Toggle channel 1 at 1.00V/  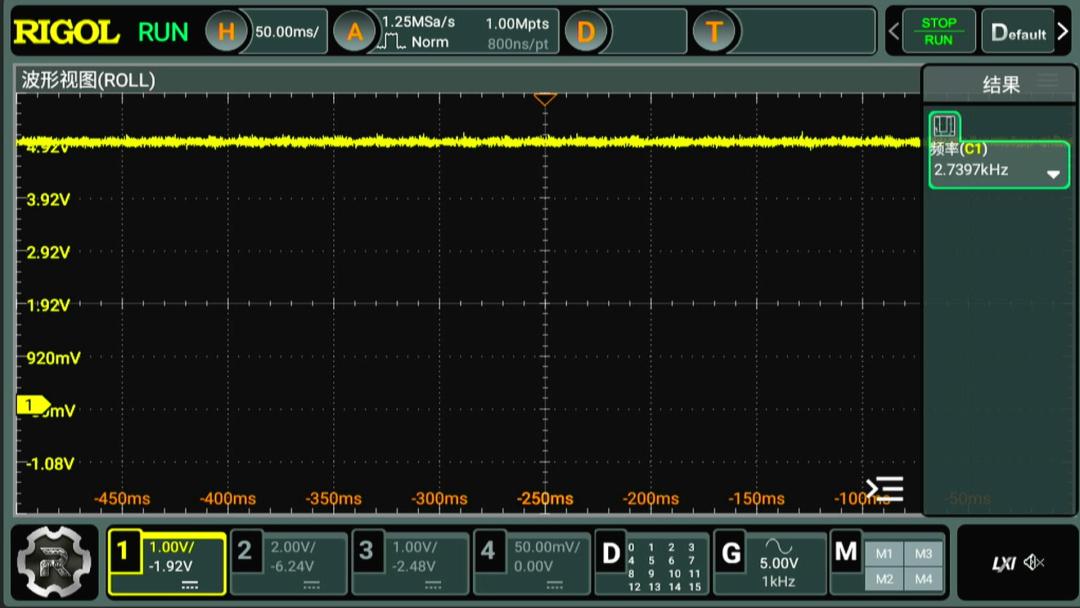(x=166, y=562)
